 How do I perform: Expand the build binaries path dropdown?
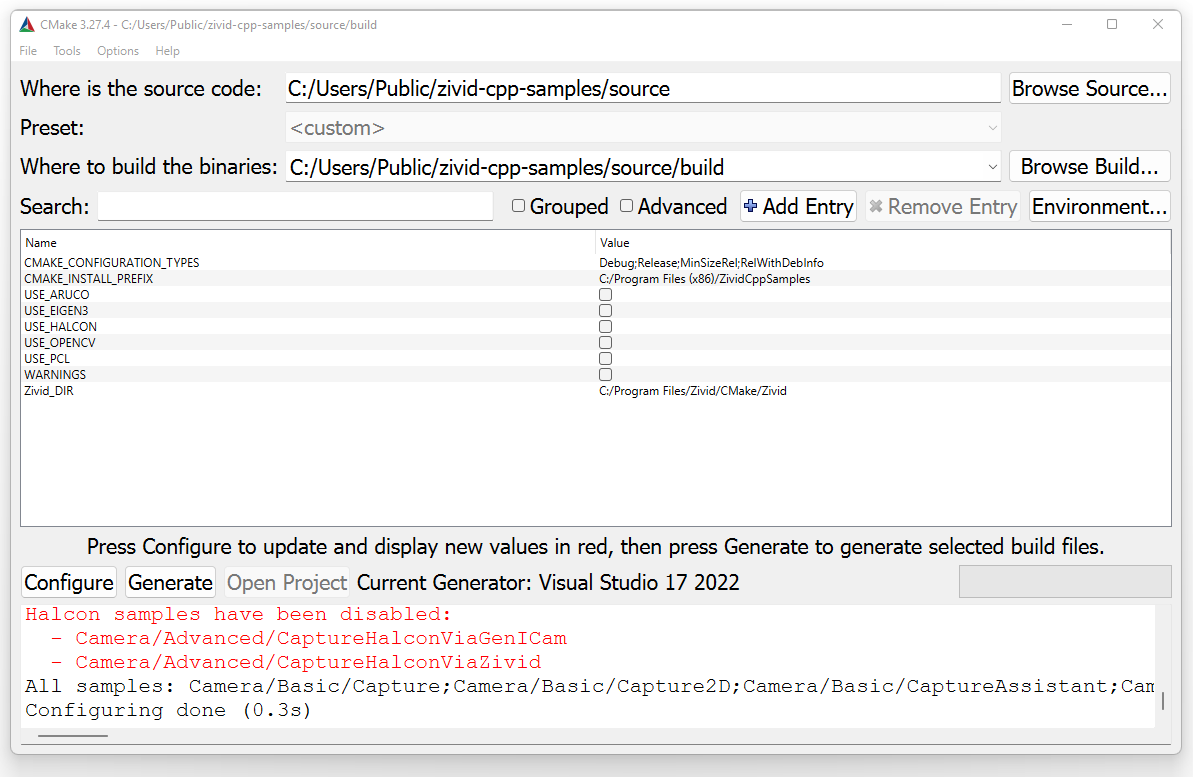point(992,167)
